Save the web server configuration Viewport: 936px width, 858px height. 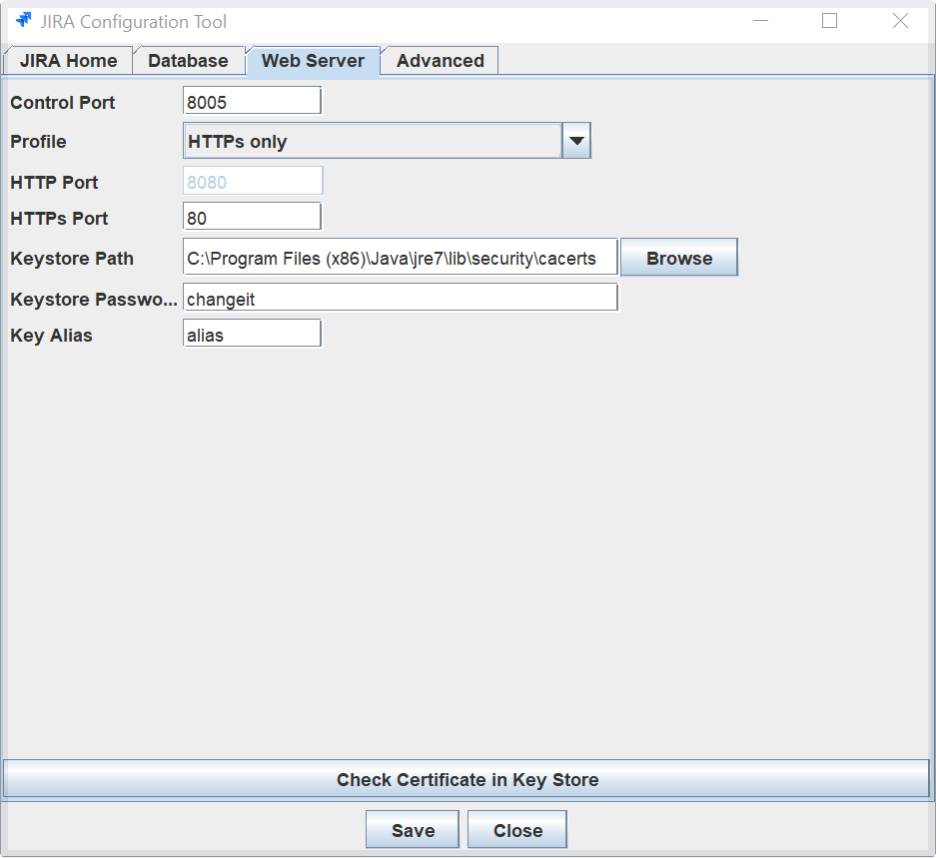pos(412,830)
